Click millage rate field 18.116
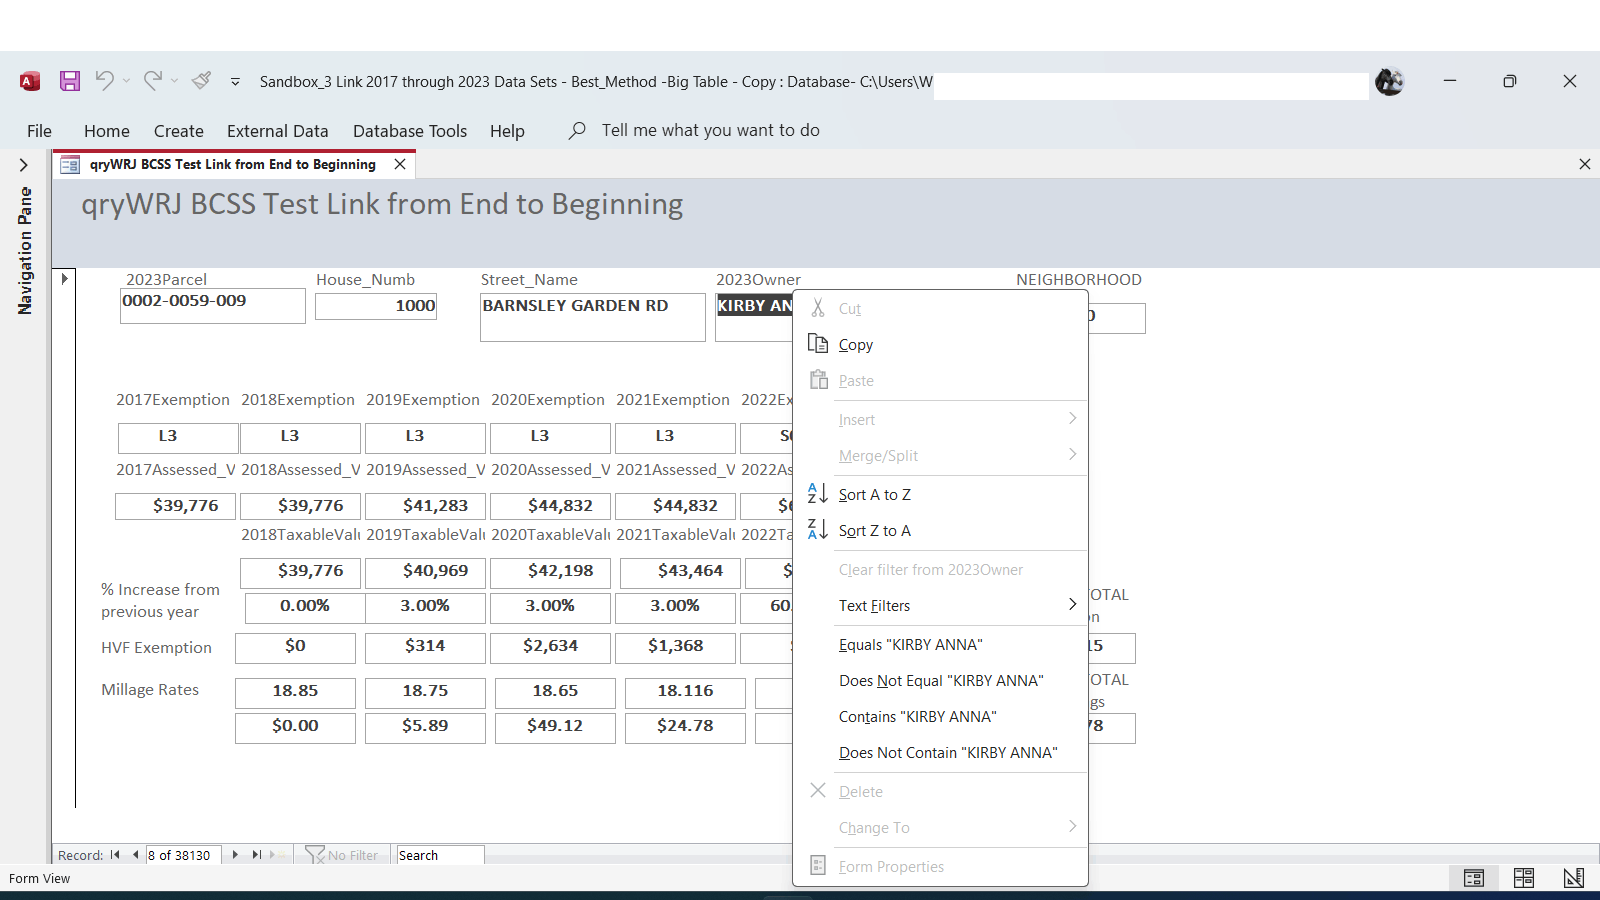The height and width of the screenshot is (900, 1600). tap(685, 691)
